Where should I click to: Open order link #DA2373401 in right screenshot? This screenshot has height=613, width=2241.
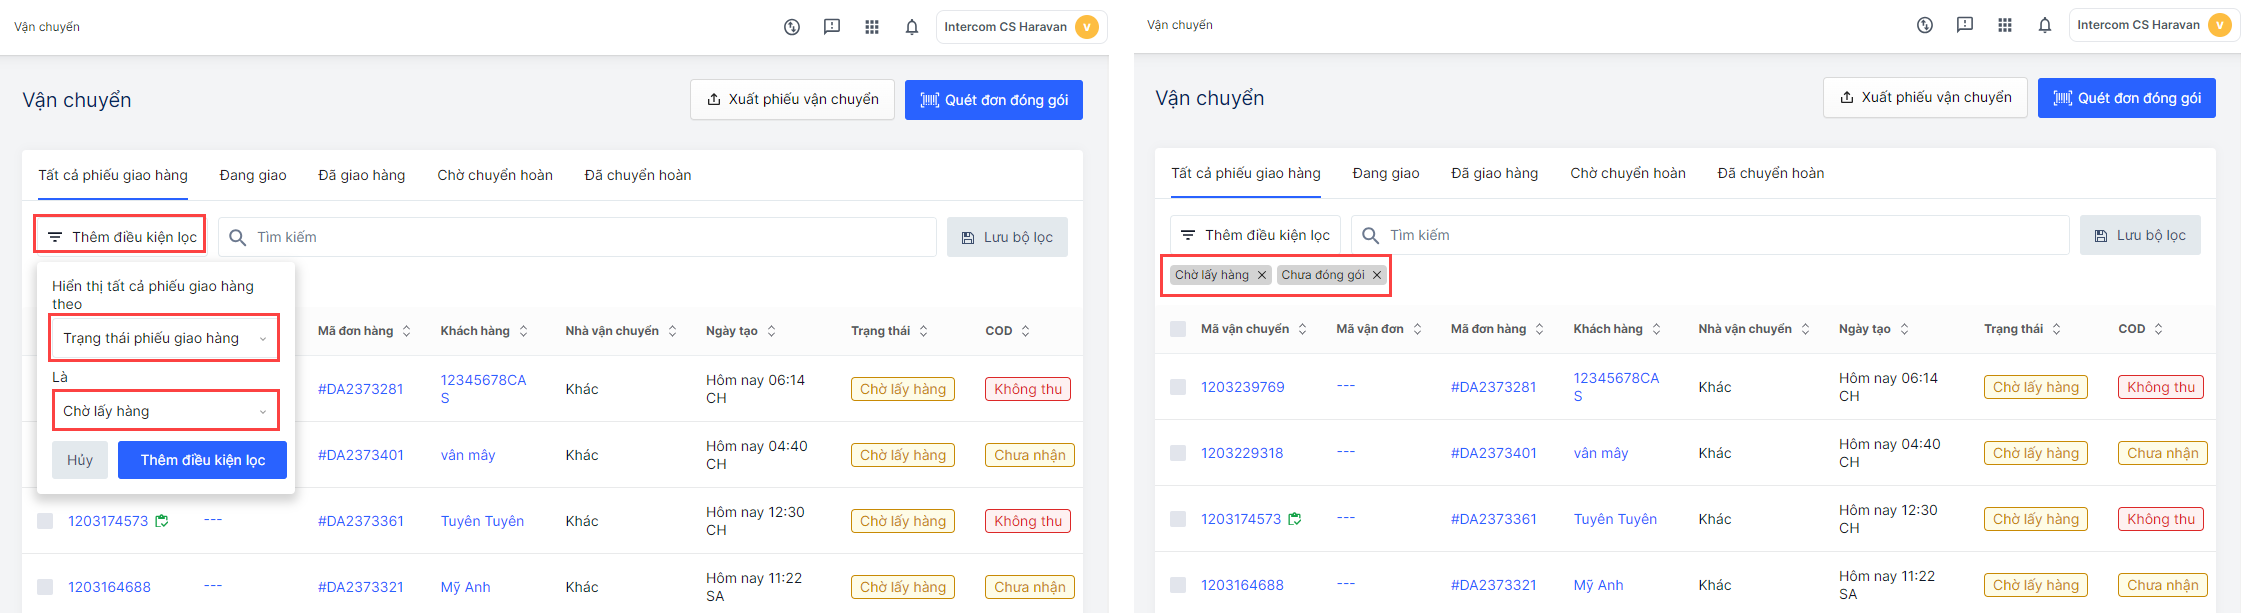[1494, 453]
